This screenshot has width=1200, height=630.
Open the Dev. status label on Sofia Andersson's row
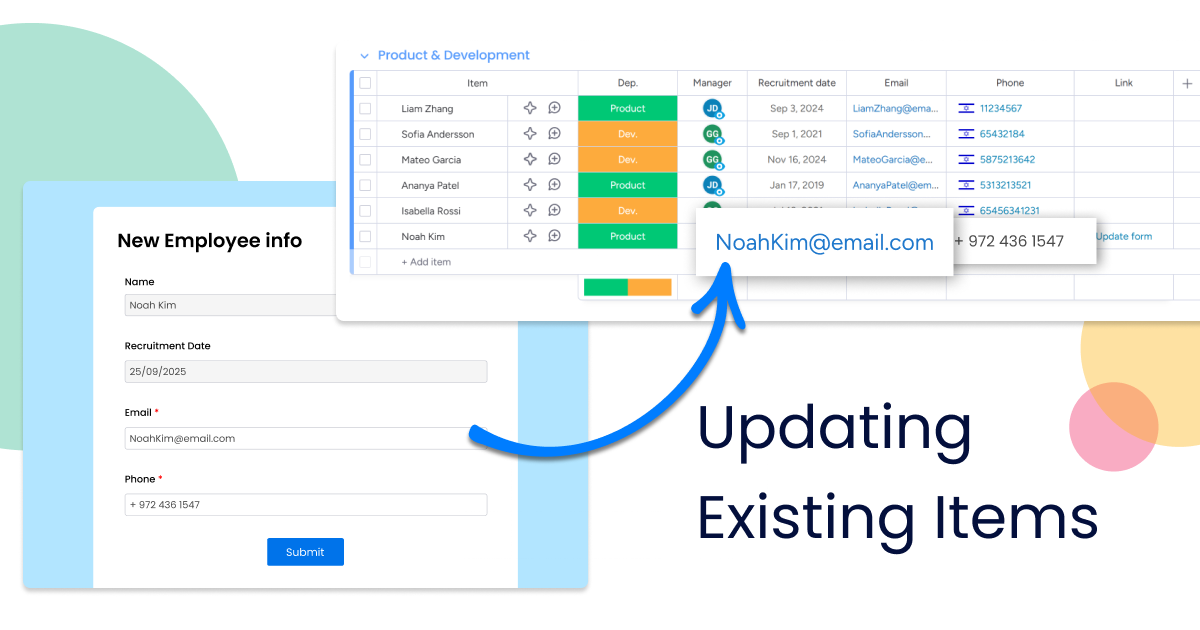627,133
